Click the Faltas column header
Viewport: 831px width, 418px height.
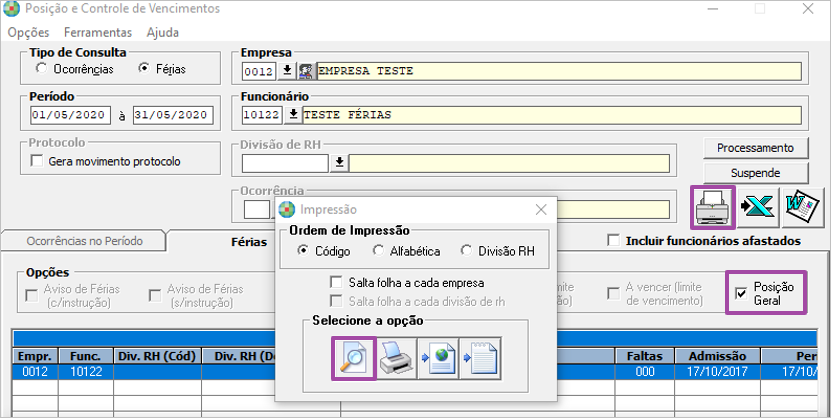tap(644, 356)
